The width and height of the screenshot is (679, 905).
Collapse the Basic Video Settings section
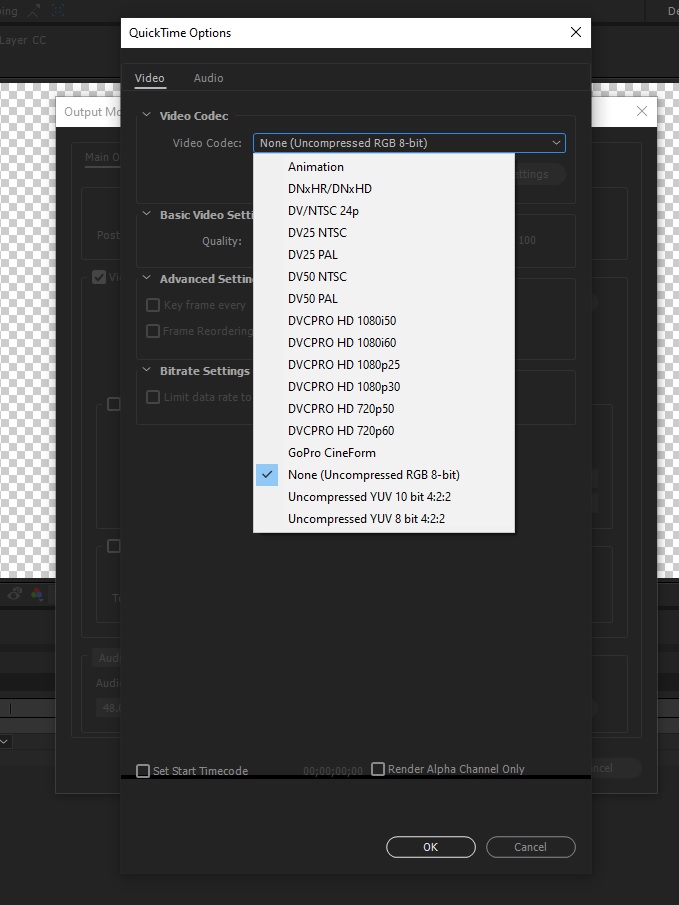(x=147, y=215)
